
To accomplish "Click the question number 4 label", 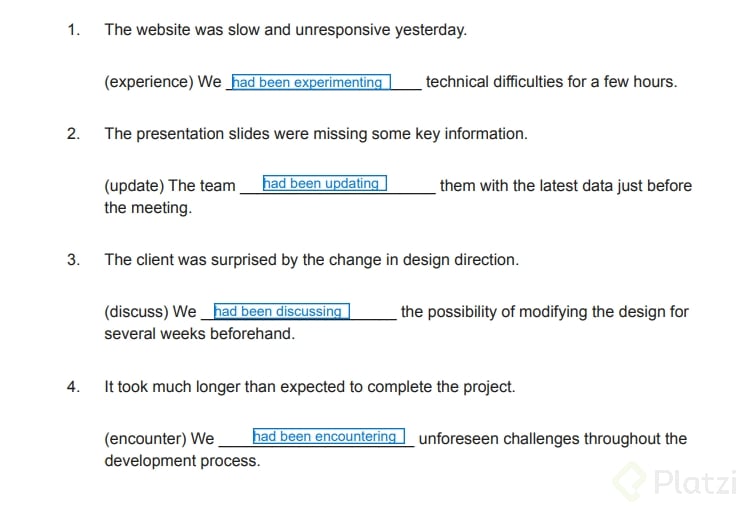I will pyautogui.click(x=73, y=387).
